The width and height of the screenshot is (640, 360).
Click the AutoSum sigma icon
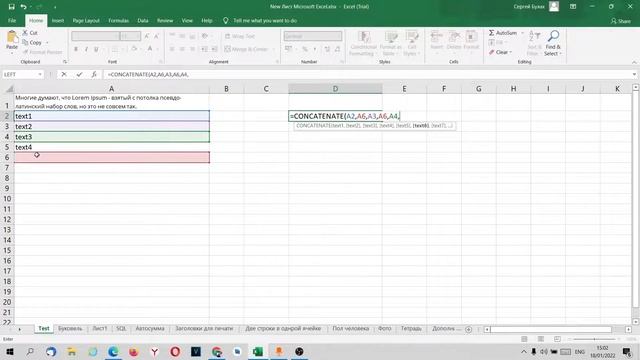coord(491,33)
